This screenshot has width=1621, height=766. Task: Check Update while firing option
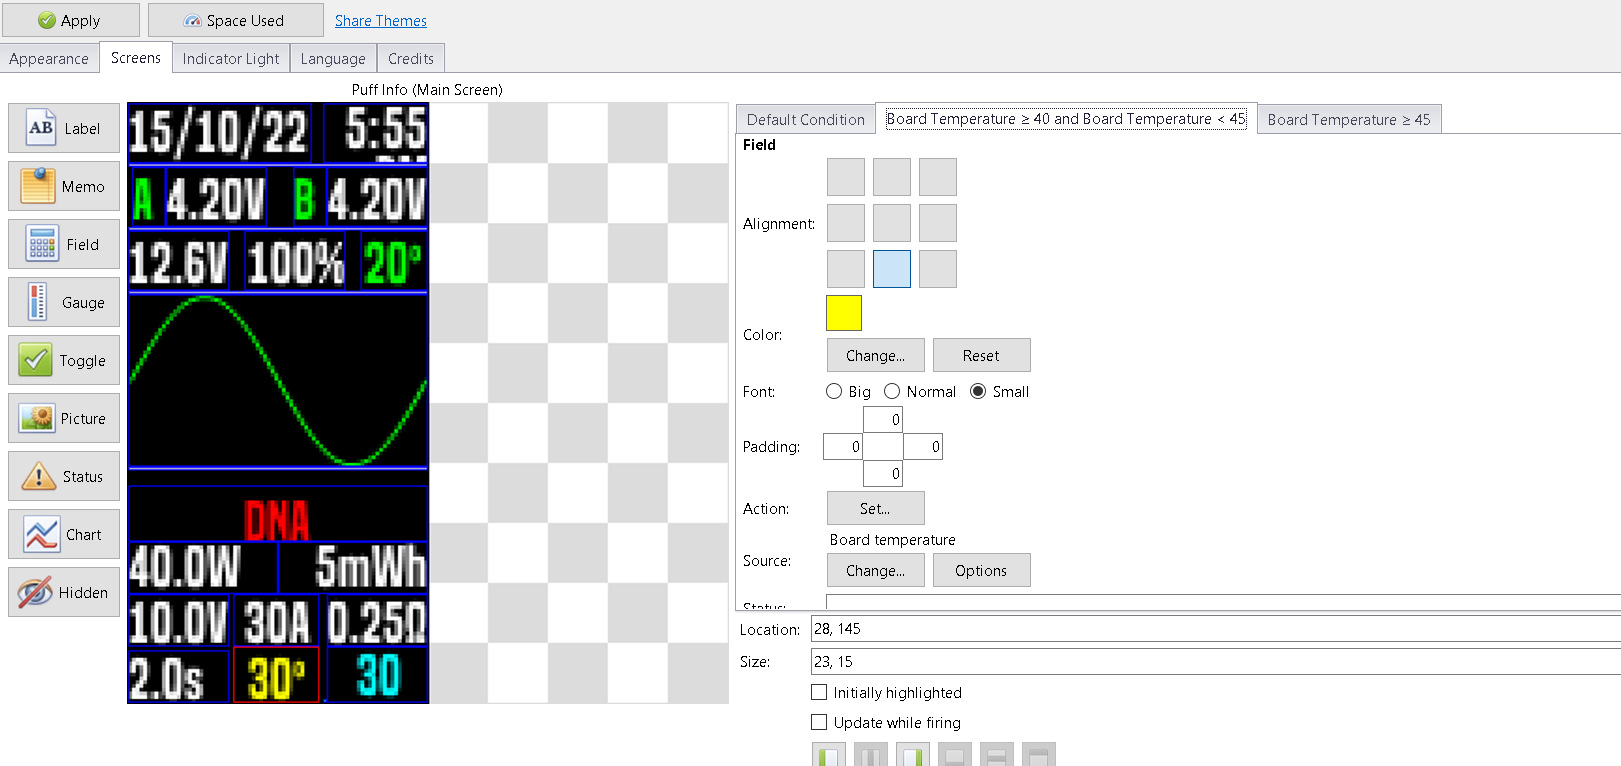(819, 722)
